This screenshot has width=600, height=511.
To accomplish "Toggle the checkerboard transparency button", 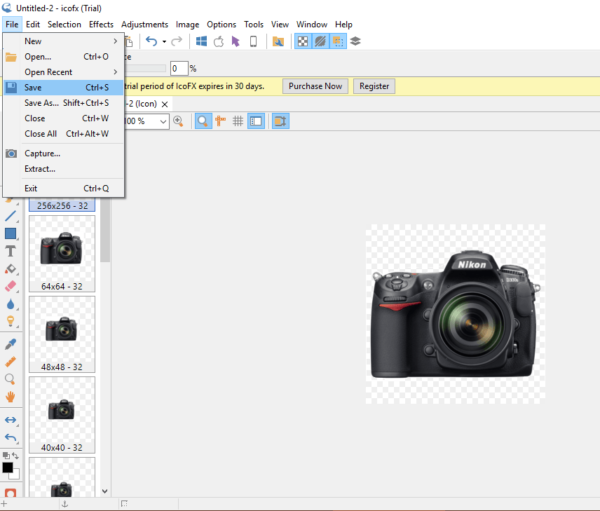I will click(303, 41).
